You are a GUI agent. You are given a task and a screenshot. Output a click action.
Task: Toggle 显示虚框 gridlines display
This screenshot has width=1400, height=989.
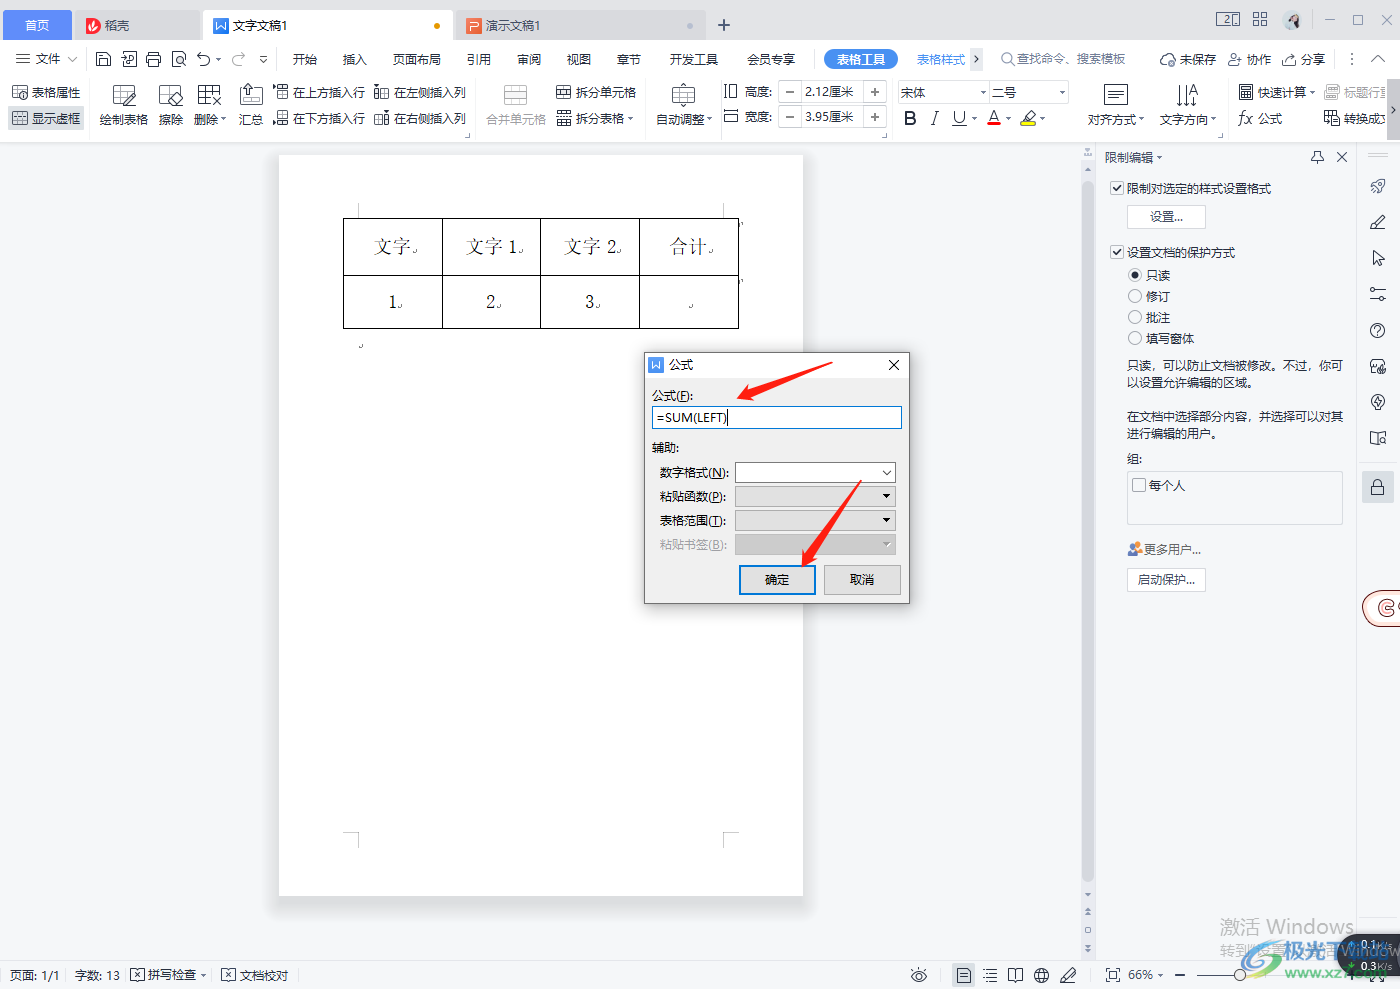point(46,118)
